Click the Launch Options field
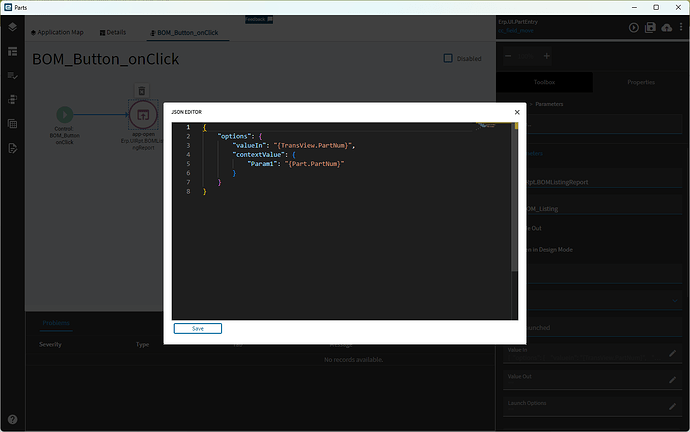690x432 pixels. coord(592,406)
